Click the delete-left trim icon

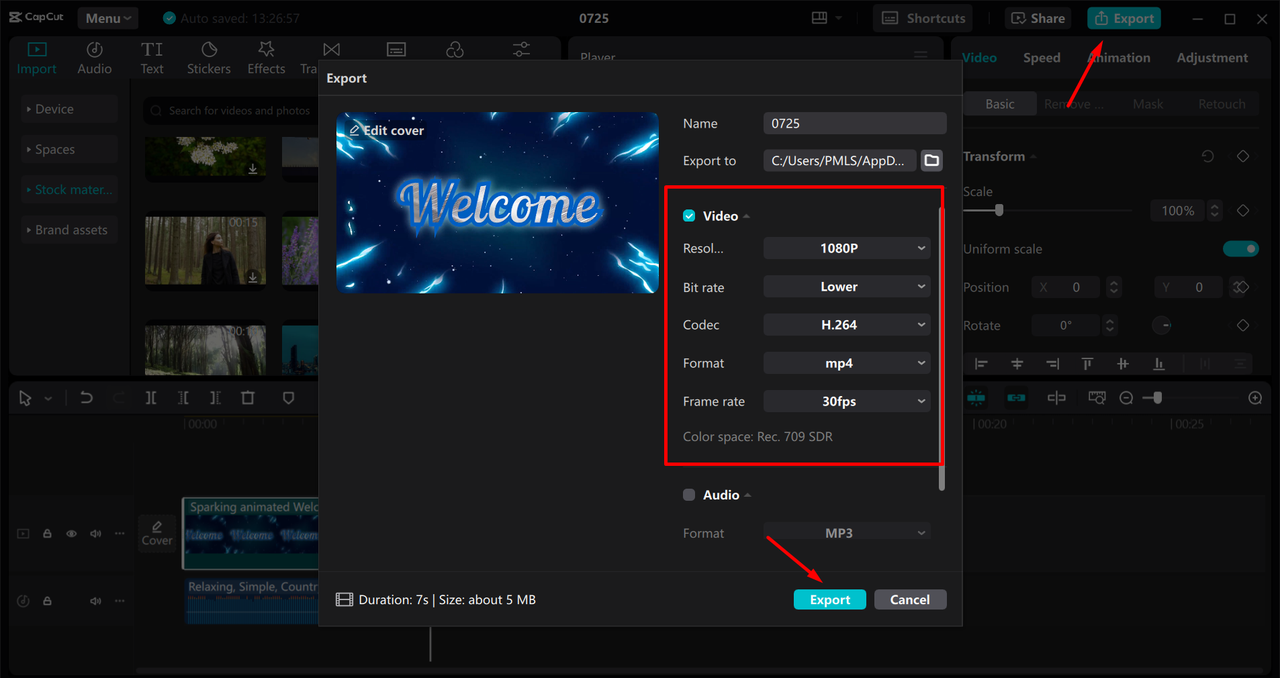click(x=183, y=398)
